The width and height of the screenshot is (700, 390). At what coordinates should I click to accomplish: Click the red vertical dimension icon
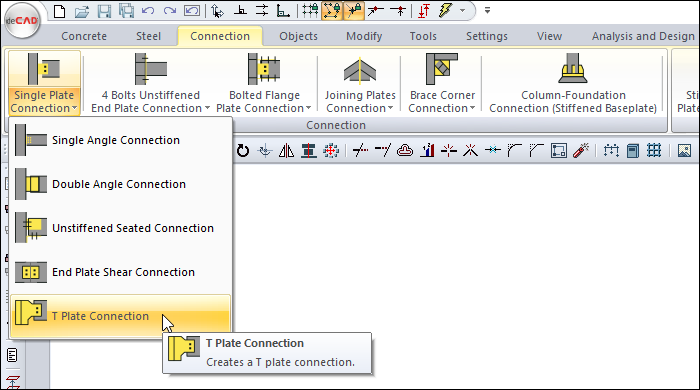(x=424, y=11)
